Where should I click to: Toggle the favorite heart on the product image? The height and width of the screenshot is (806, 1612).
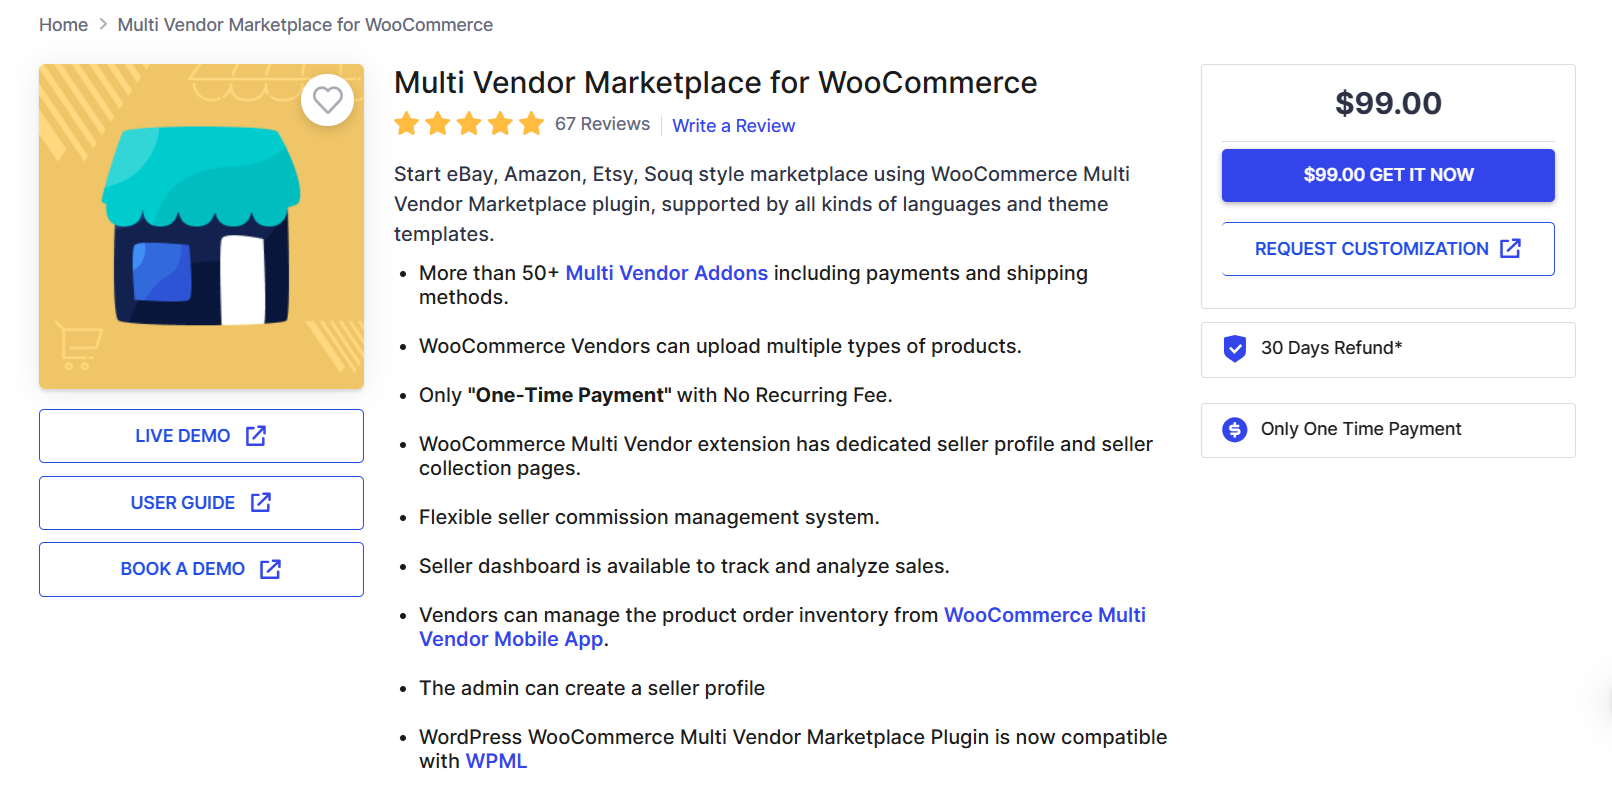click(x=327, y=100)
